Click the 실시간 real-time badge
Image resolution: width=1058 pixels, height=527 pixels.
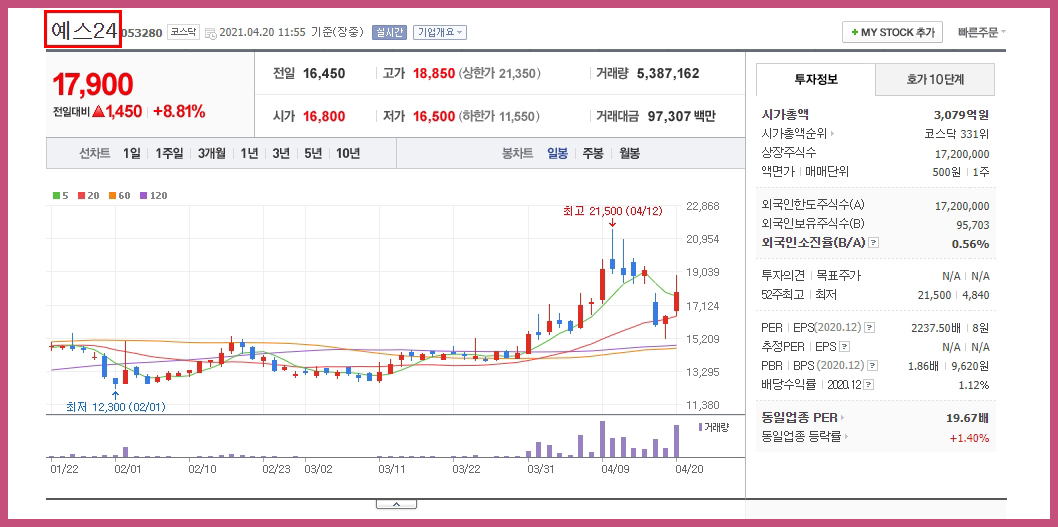[x=389, y=32]
